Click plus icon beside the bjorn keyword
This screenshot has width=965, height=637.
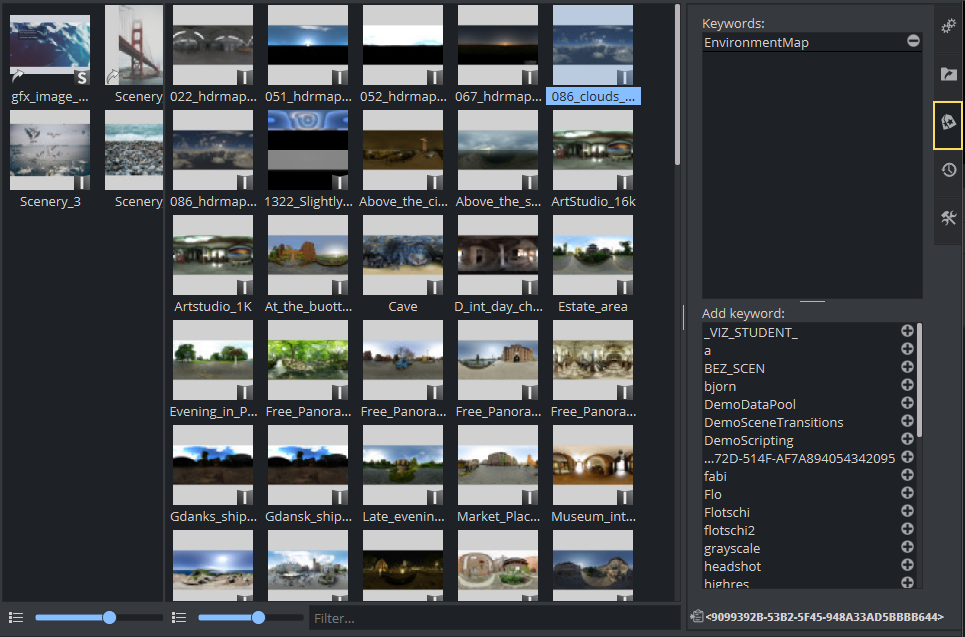coord(907,386)
